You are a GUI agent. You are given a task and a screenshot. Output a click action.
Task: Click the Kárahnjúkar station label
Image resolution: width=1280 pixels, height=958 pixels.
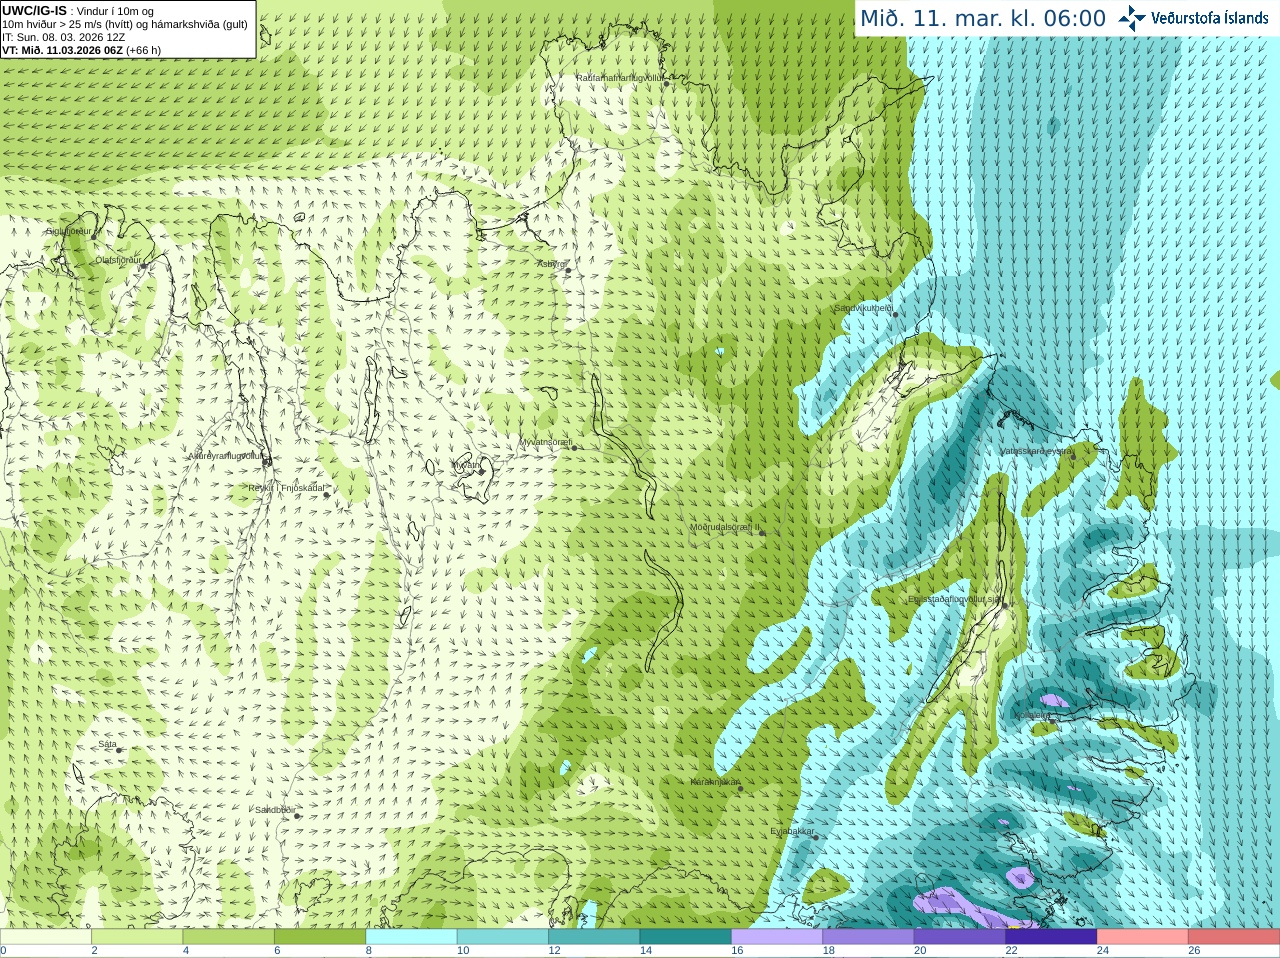point(715,782)
